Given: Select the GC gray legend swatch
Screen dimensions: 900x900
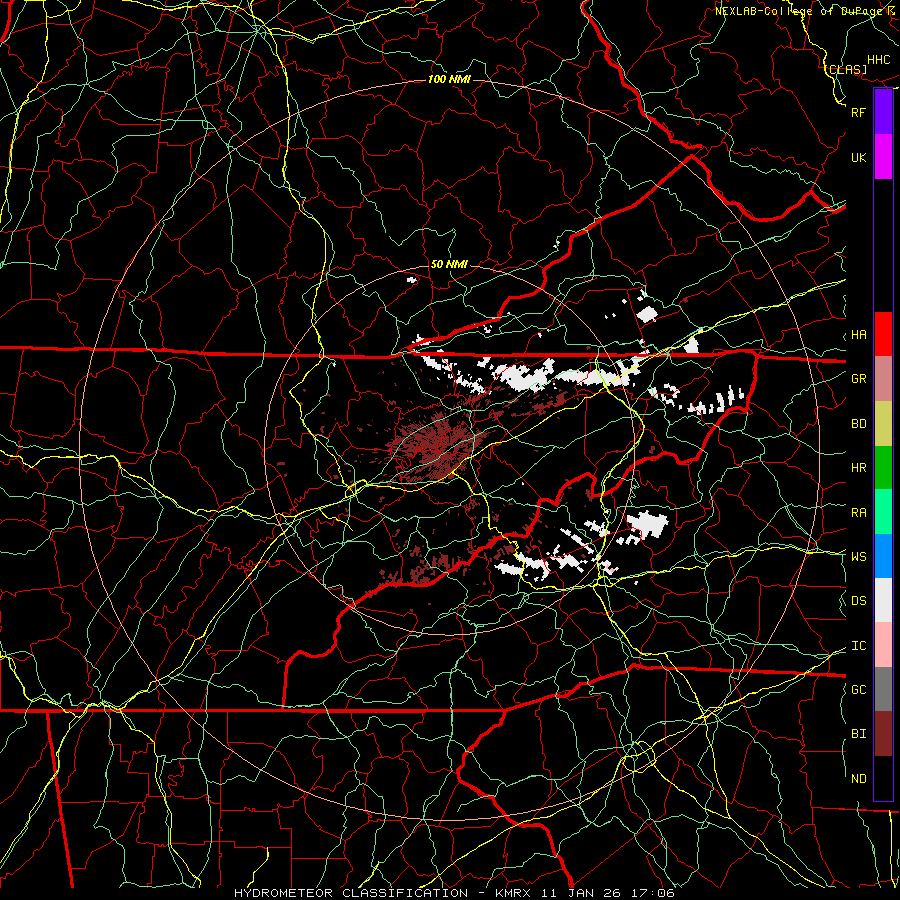Looking at the screenshot, I should coord(883,689).
